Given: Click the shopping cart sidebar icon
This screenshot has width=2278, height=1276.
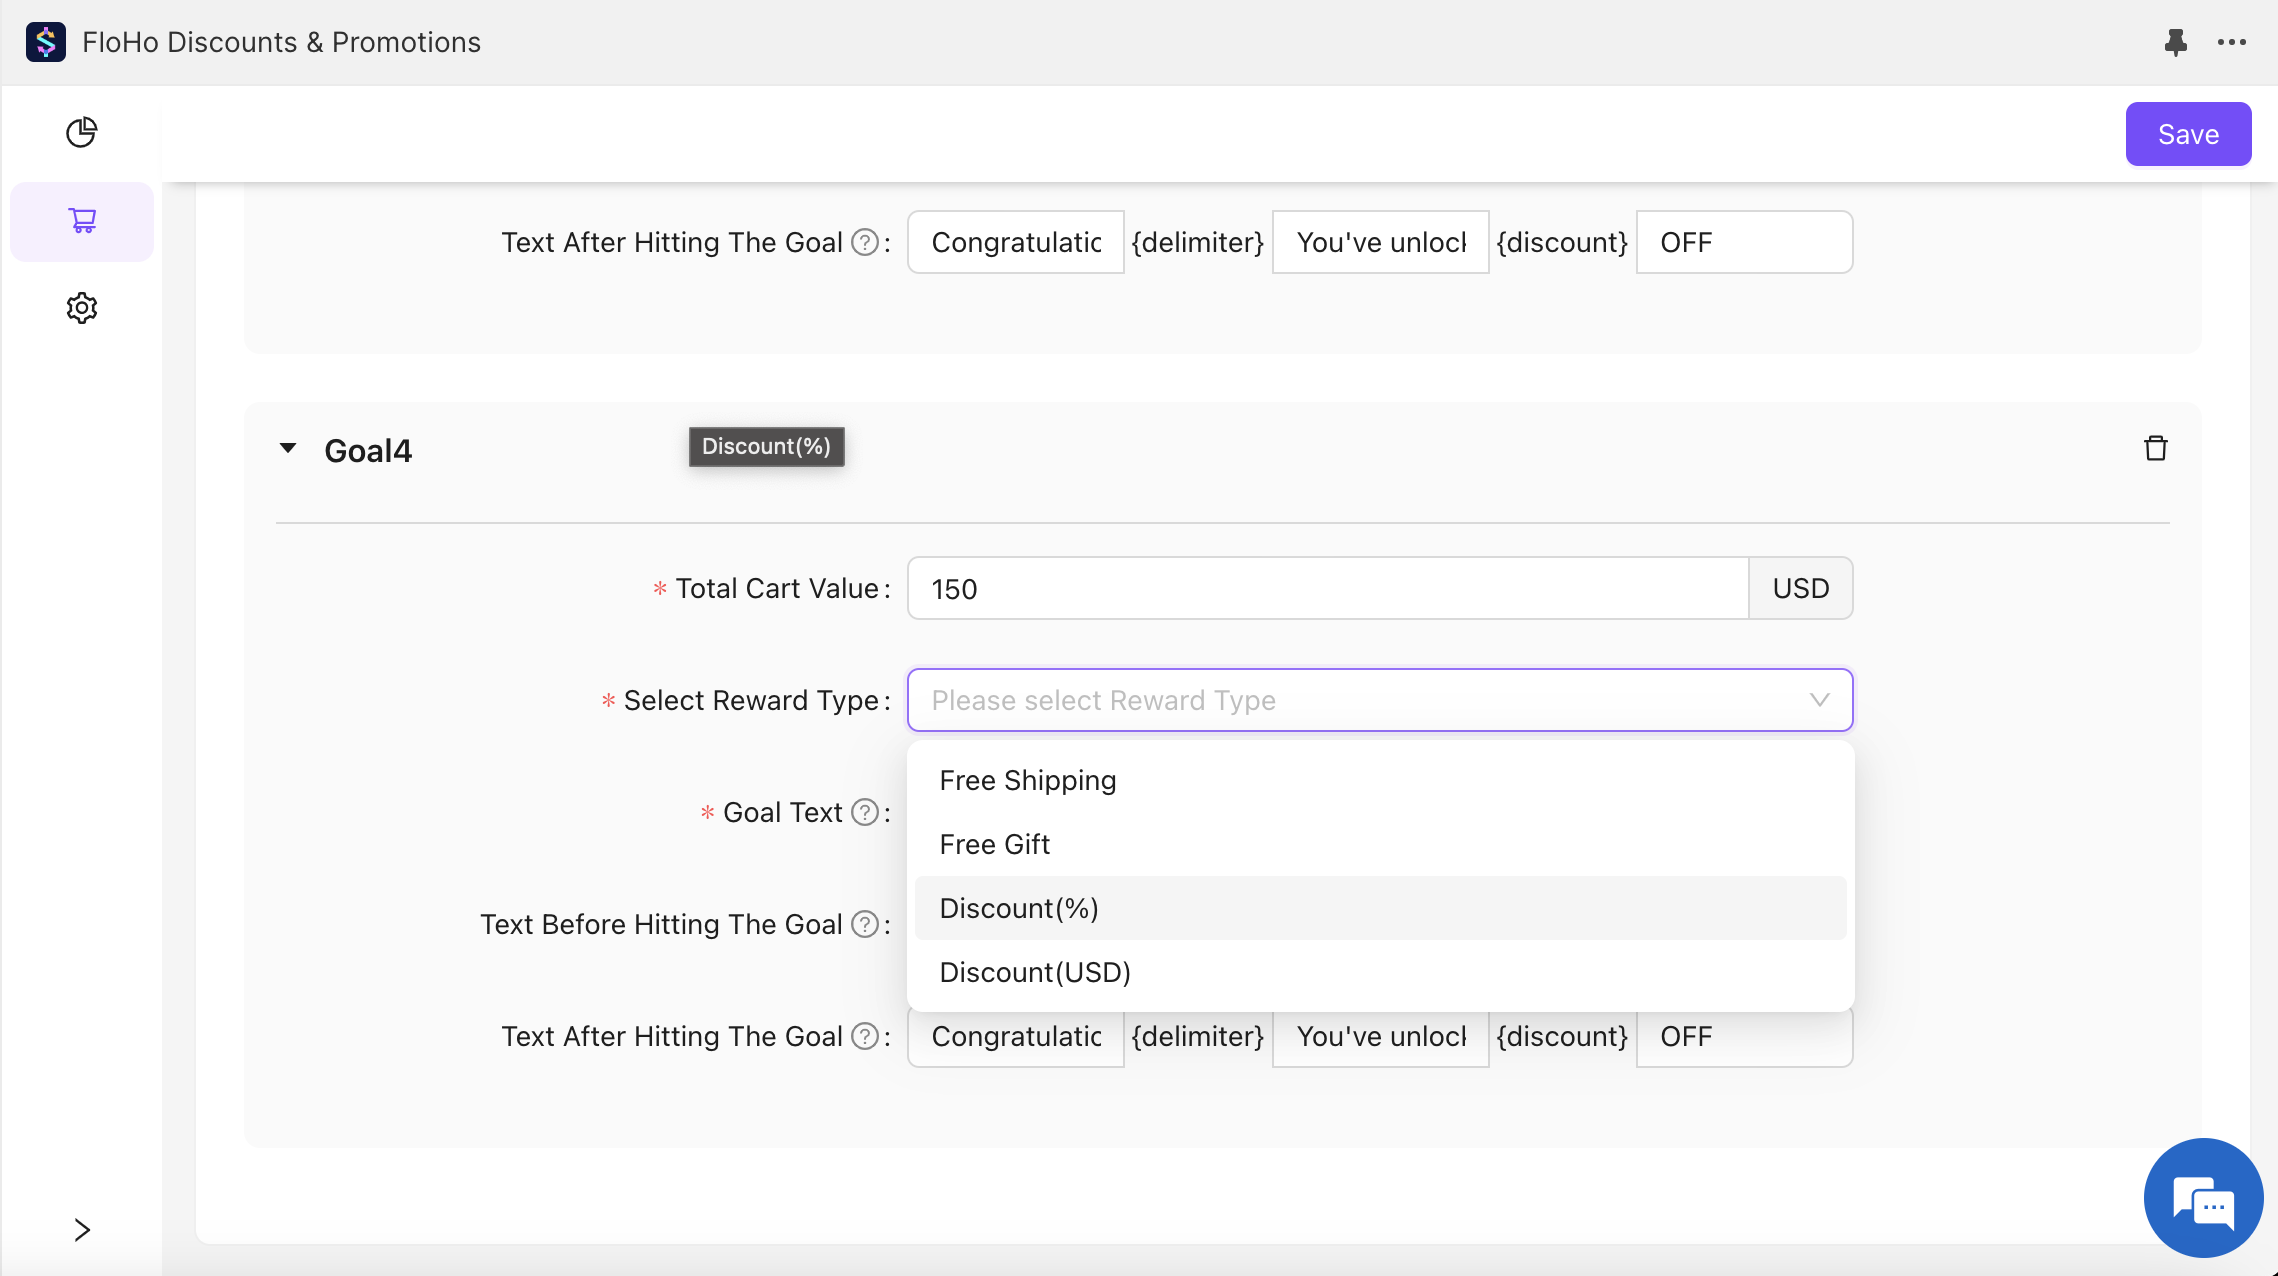Looking at the screenshot, I should pos(82,221).
